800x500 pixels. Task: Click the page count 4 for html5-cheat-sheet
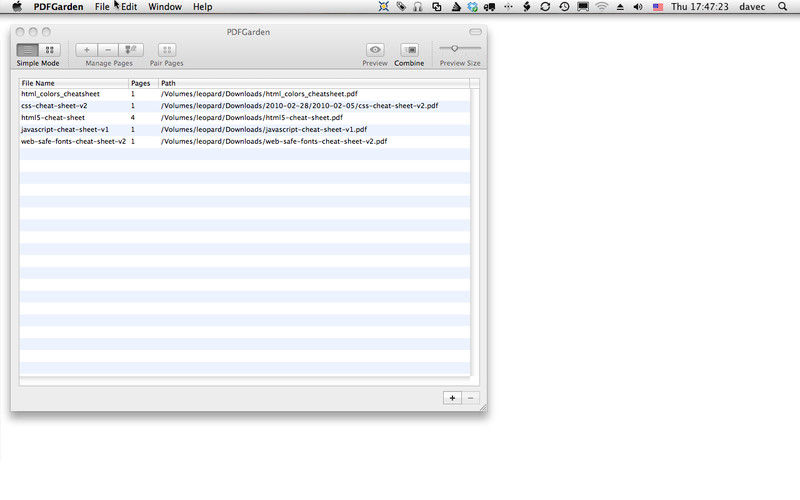pyautogui.click(x=133, y=117)
